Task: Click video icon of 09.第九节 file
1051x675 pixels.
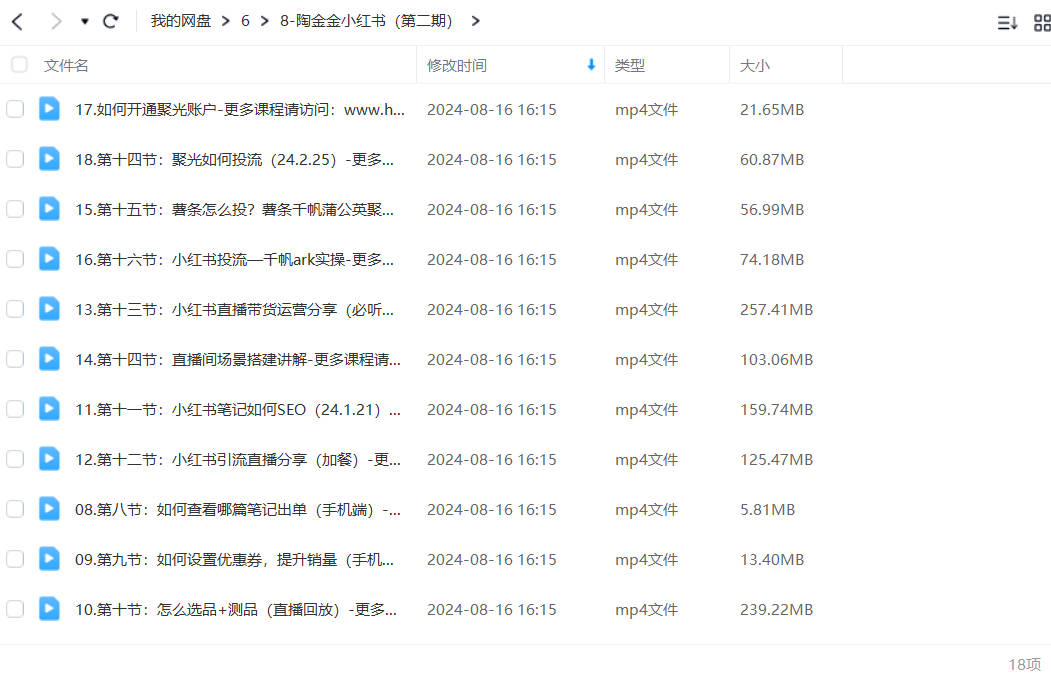Action: pos(49,558)
